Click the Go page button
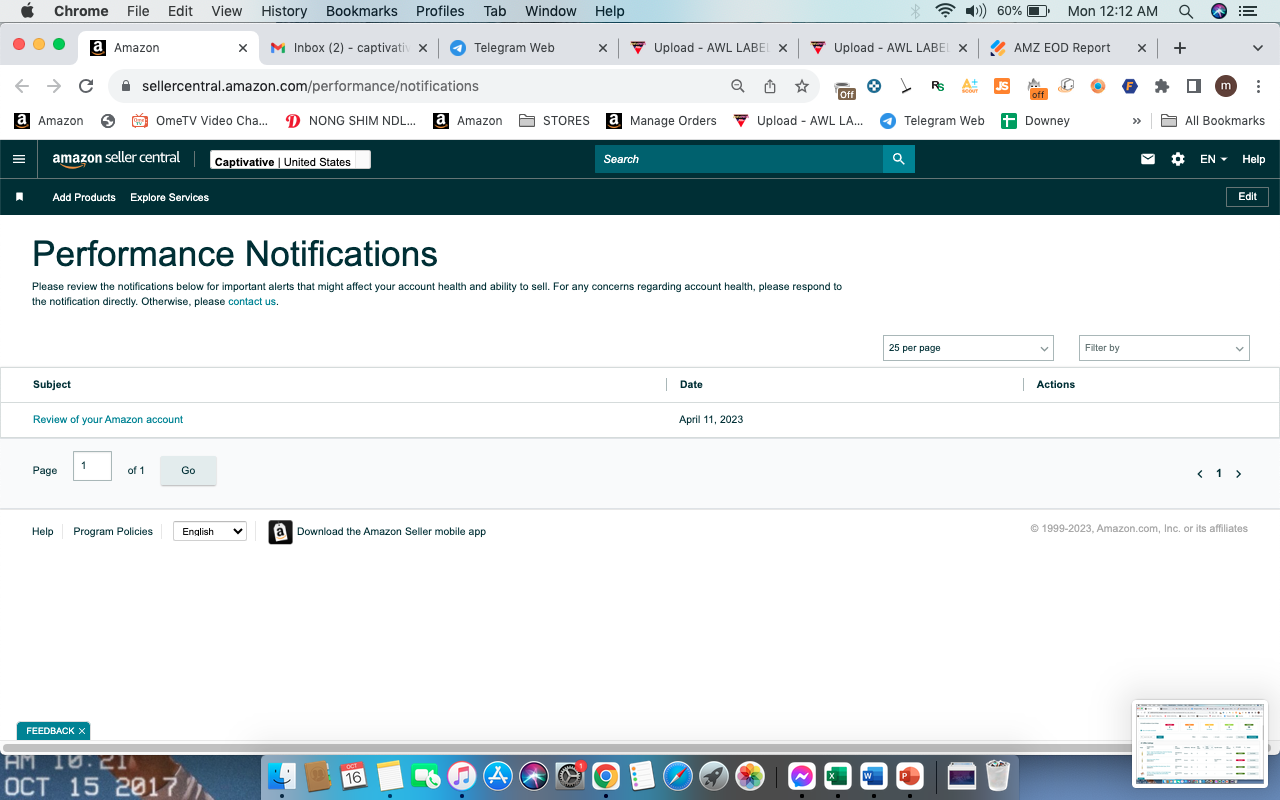The height and width of the screenshot is (800, 1280). [188, 470]
